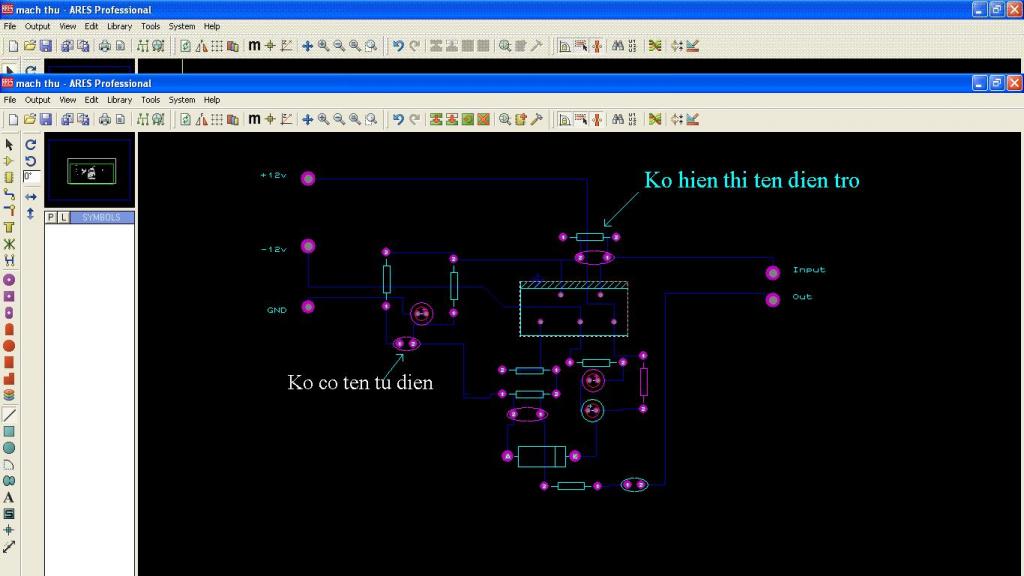Image resolution: width=1024 pixels, height=576 pixels.
Task: Mirror horizontally with the X-flip button
Action: pos(31,197)
